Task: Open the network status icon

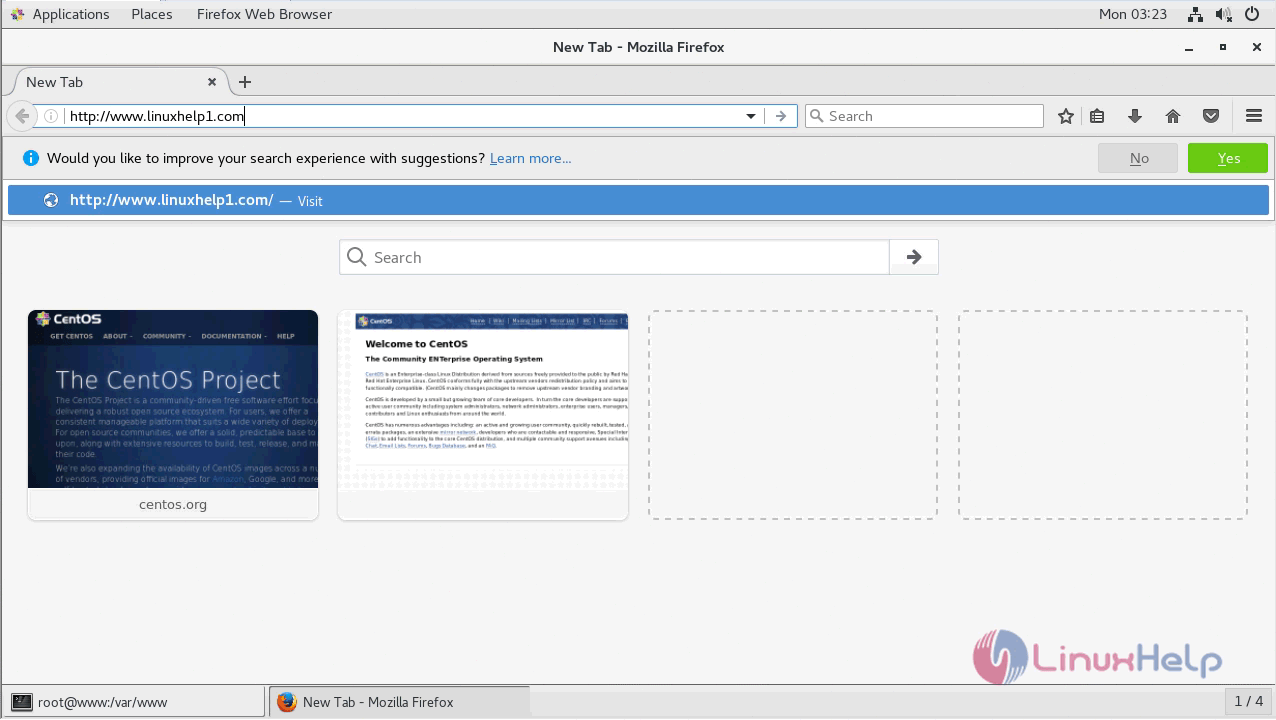Action: point(1195,14)
